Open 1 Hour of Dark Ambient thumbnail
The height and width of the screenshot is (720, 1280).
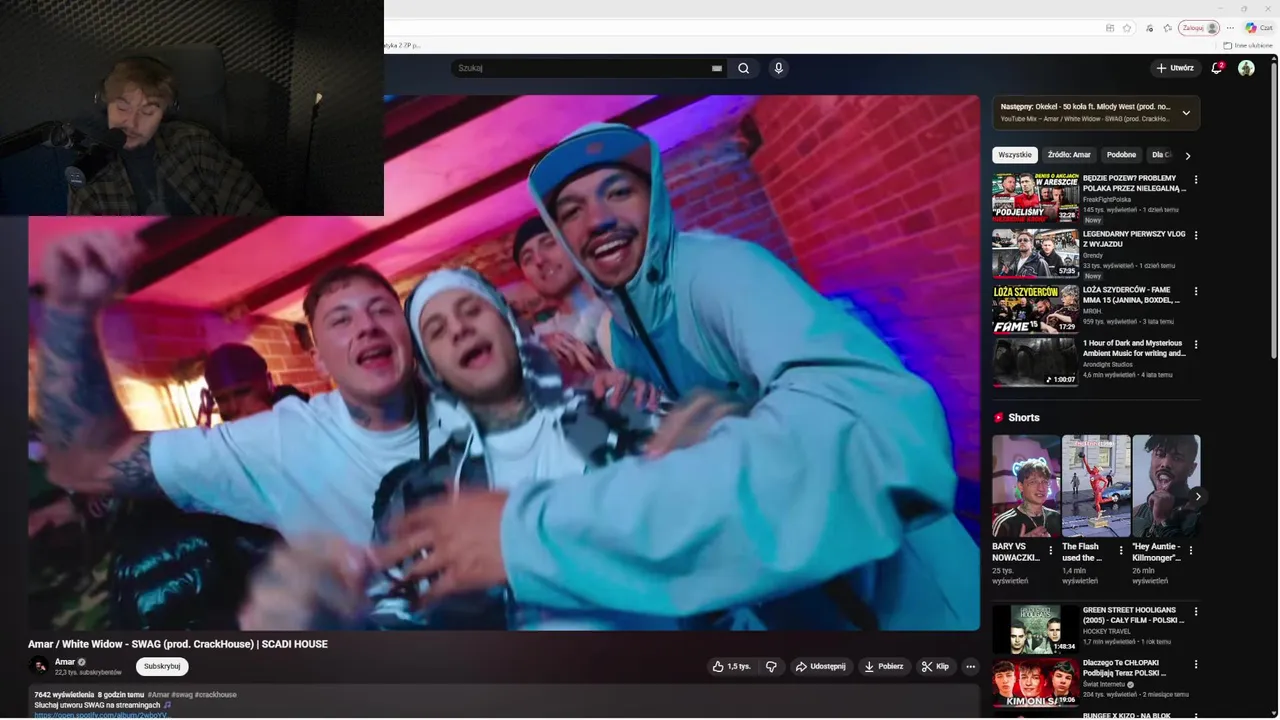pyautogui.click(x=1035, y=362)
